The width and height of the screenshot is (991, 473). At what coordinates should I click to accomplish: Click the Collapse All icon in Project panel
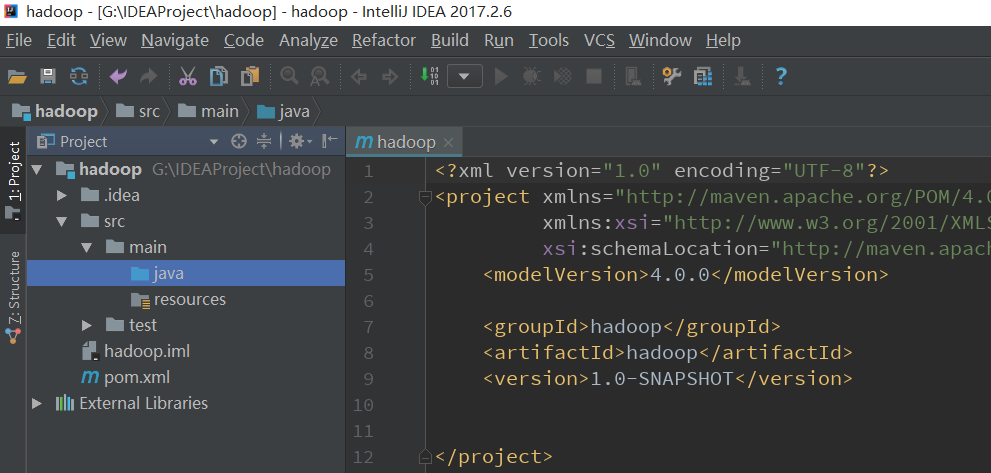click(x=264, y=142)
